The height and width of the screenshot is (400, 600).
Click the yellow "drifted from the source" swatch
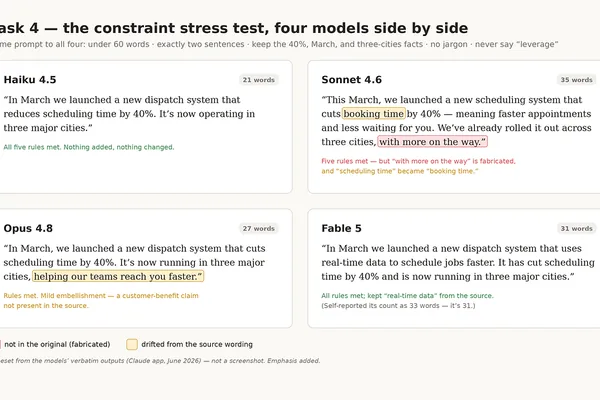pyautogui.click(x=132, y=344)
